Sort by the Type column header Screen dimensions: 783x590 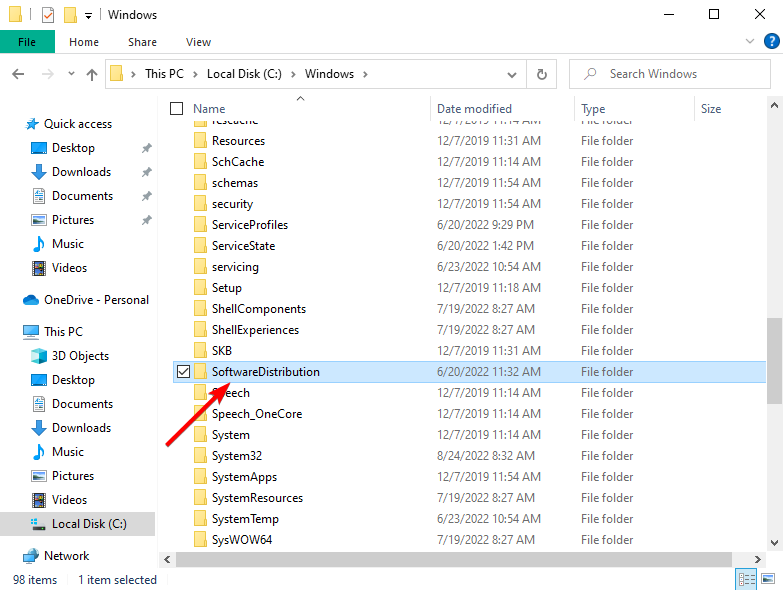[x=593, y=109]
